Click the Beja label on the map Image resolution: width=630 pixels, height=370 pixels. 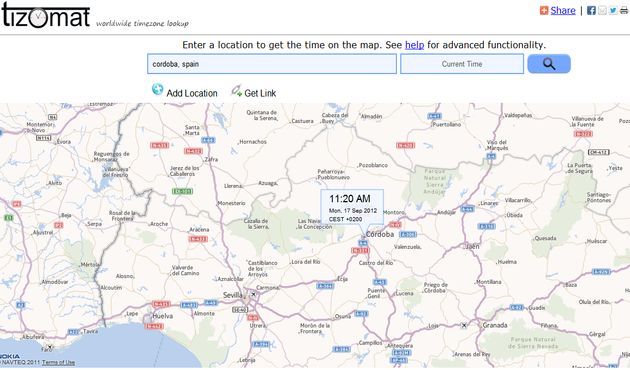pyautogui.click(x=66, y=216)
